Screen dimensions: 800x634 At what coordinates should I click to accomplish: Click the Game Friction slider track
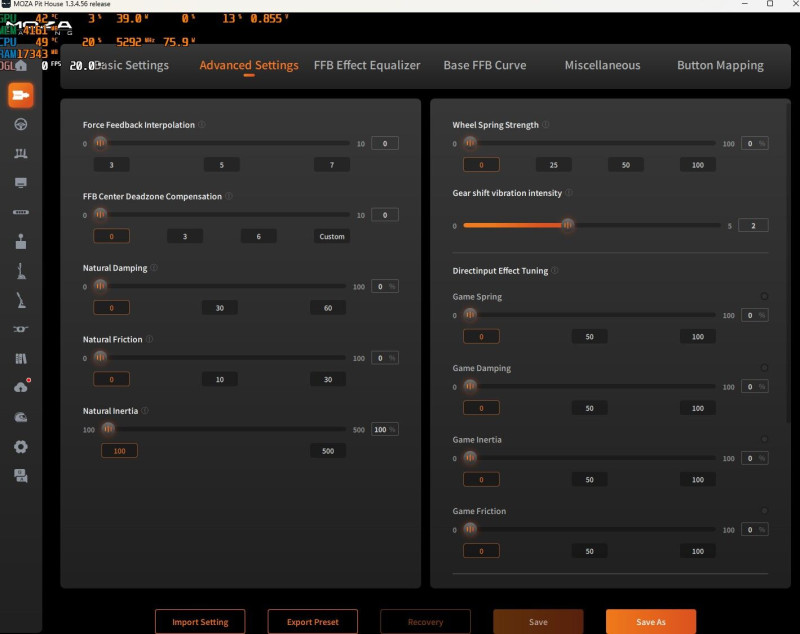(589, 529)
